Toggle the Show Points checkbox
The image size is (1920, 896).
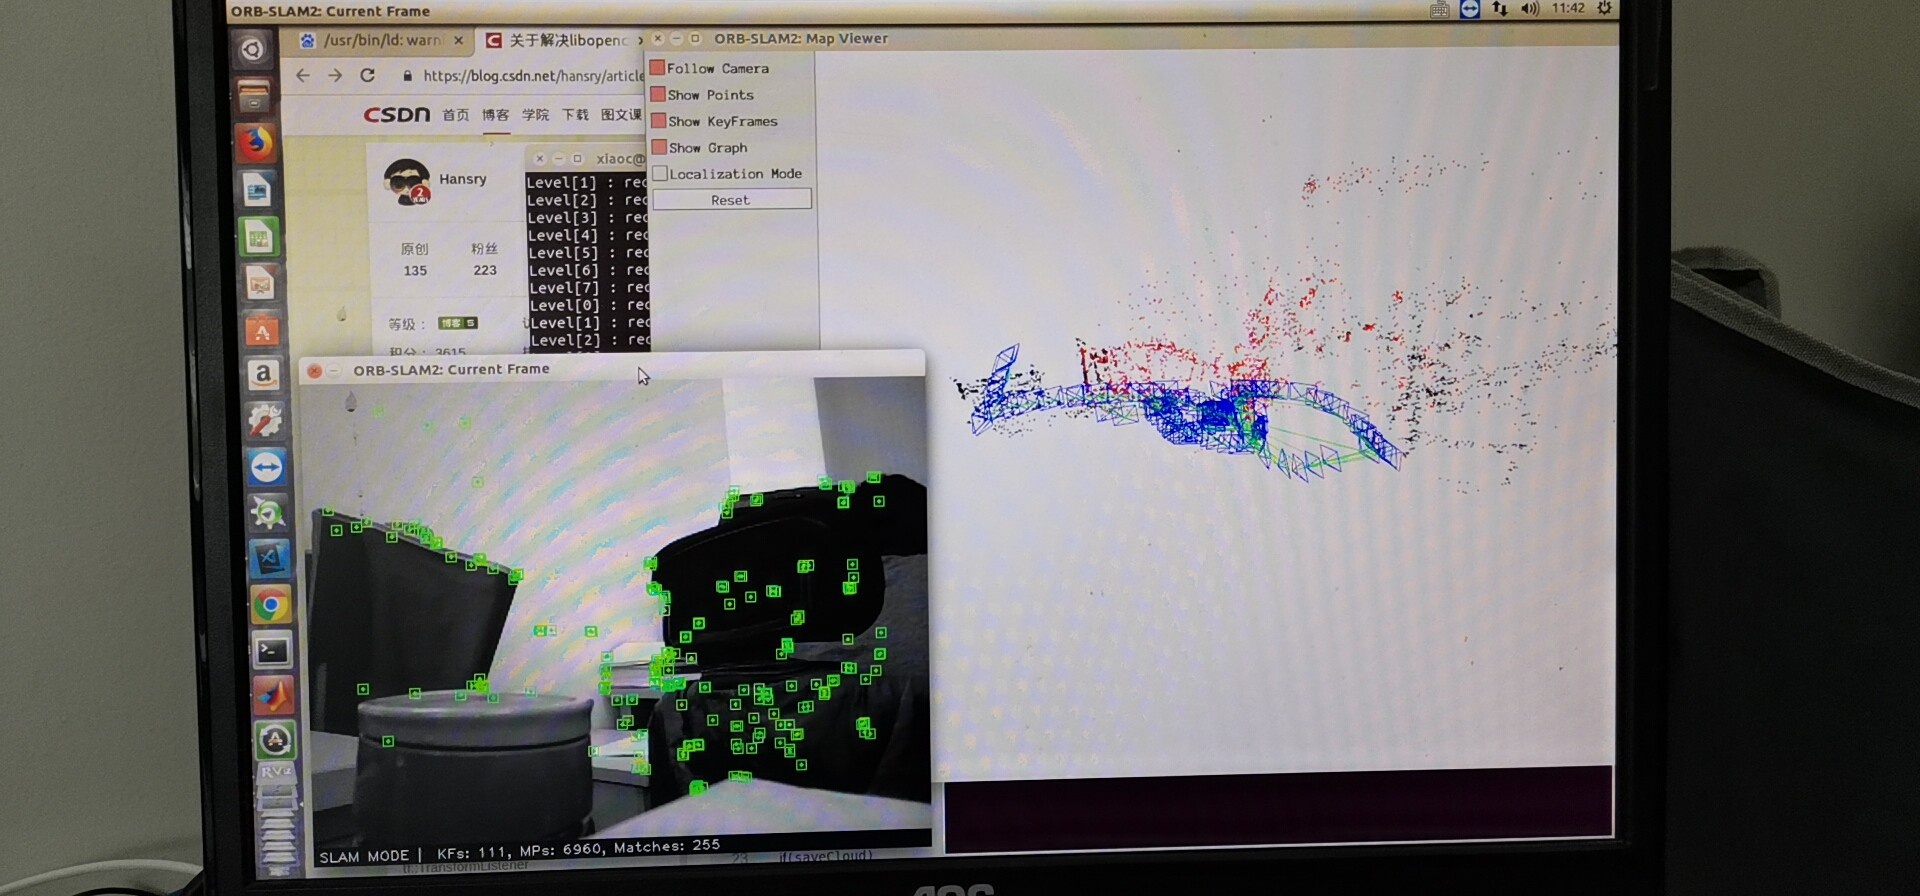point(658,94)
